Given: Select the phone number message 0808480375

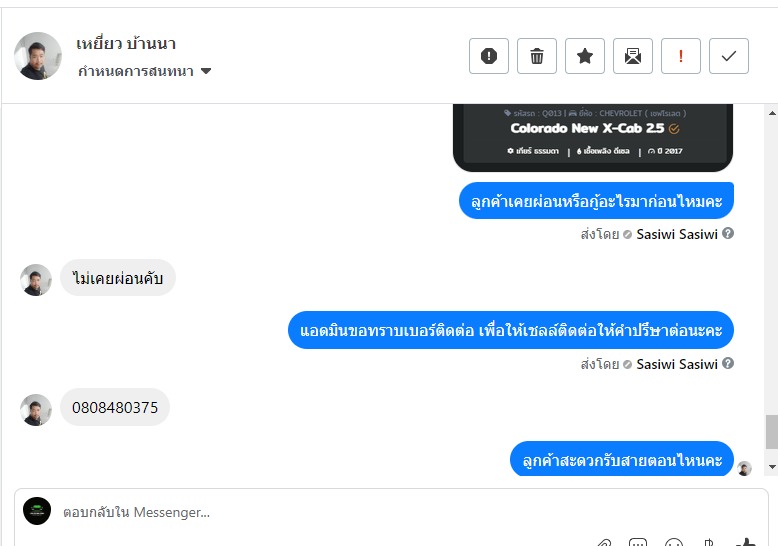Looking at the screenshot, I should (x=115, y=408).
